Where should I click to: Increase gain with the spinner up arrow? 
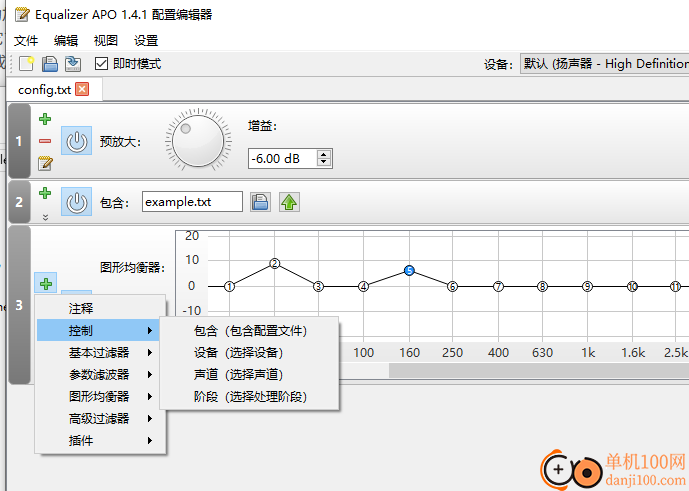click(324, 154)
